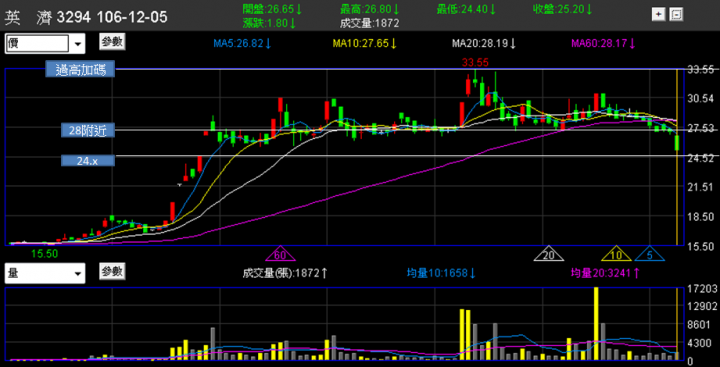Click the 30.54 price axis label
Screen dimensions: 720x367
coord(700,98)
